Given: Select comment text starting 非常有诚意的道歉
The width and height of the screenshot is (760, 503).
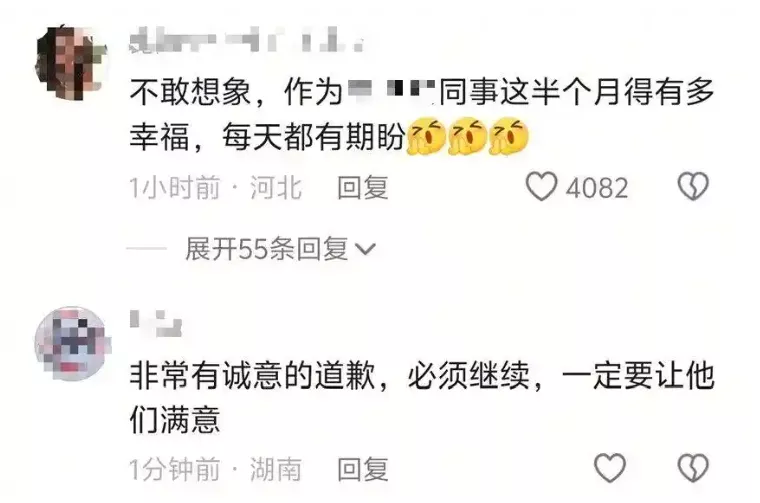Looking at the screenshot, I should 422,397.
